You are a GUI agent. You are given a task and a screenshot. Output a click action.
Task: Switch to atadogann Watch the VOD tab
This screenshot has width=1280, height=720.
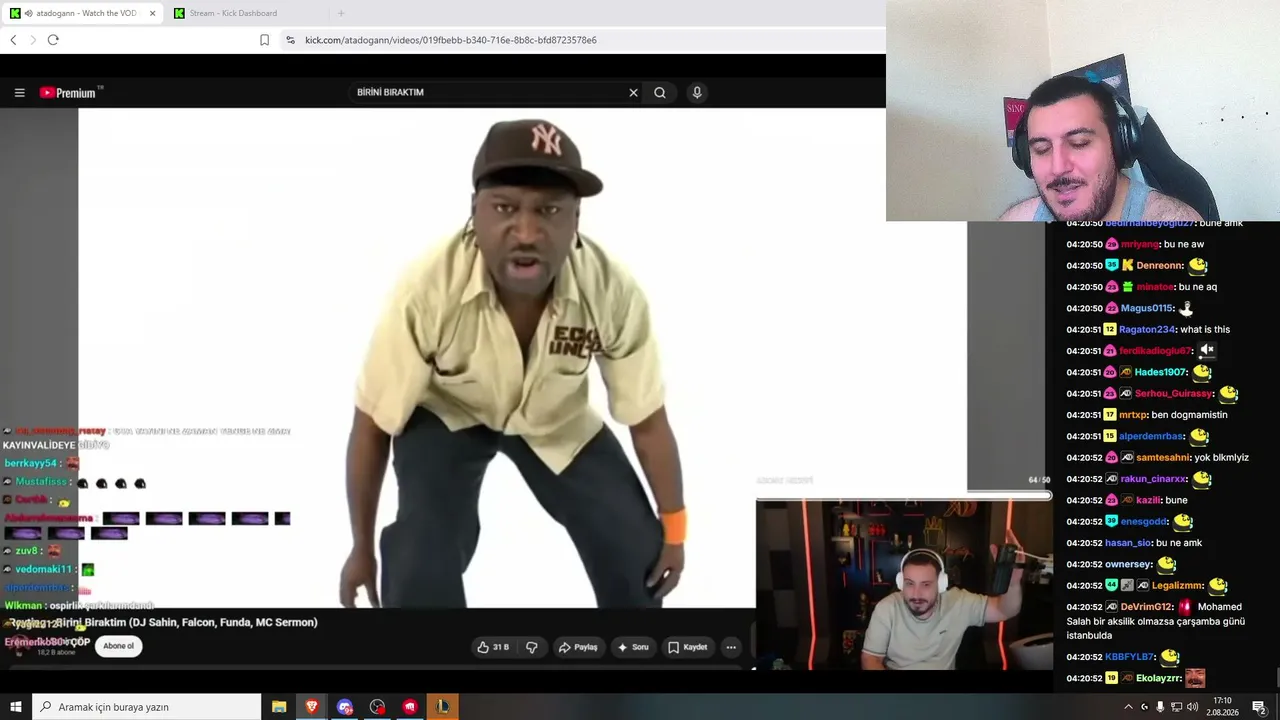click(84, 13)
